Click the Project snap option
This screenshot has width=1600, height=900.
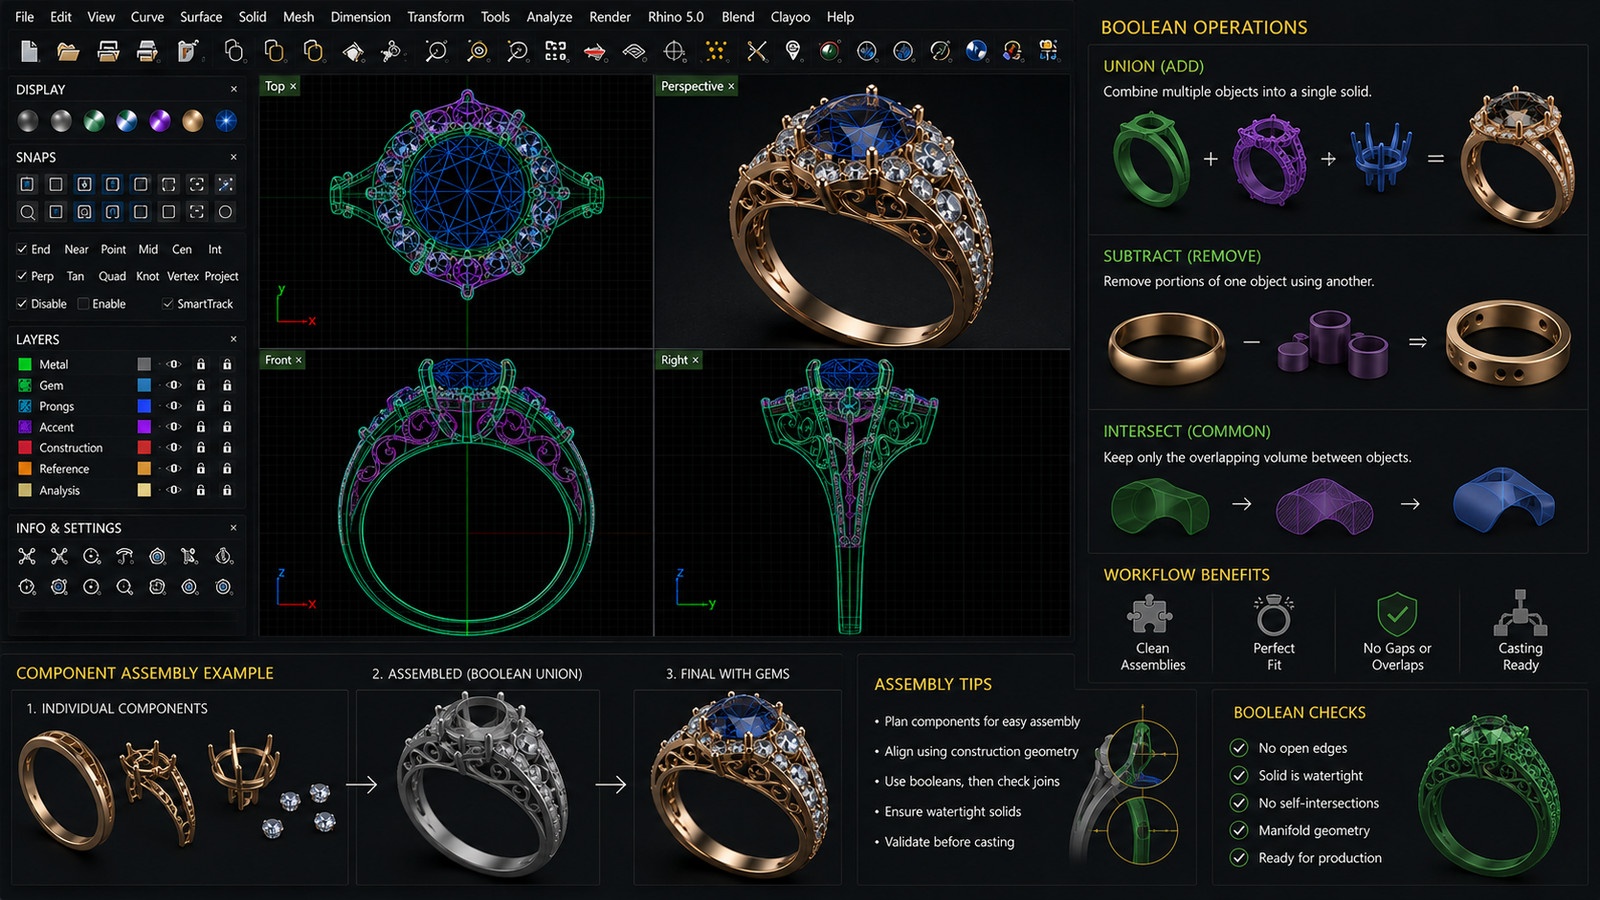point(221,277)
